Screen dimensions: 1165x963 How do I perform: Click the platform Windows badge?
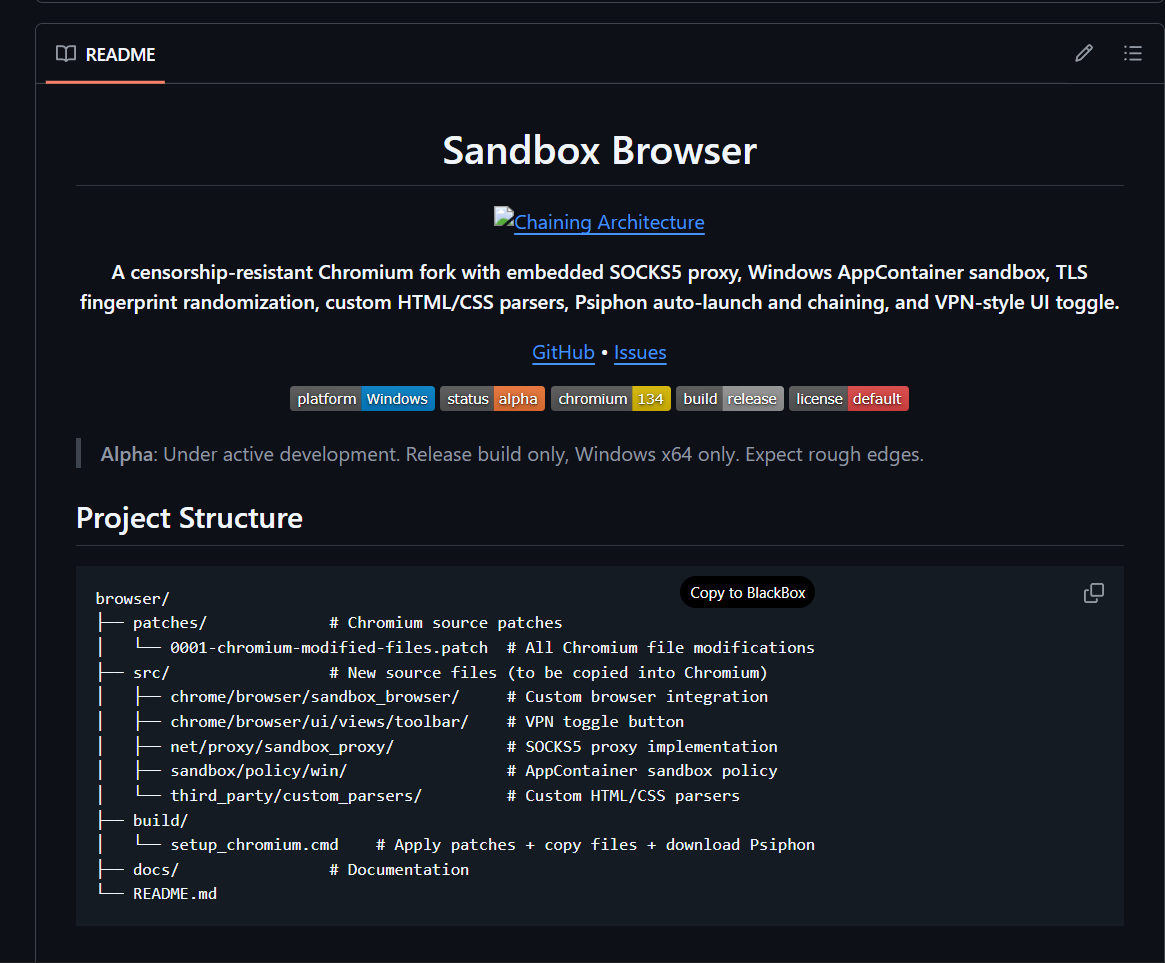click(362, 399)
